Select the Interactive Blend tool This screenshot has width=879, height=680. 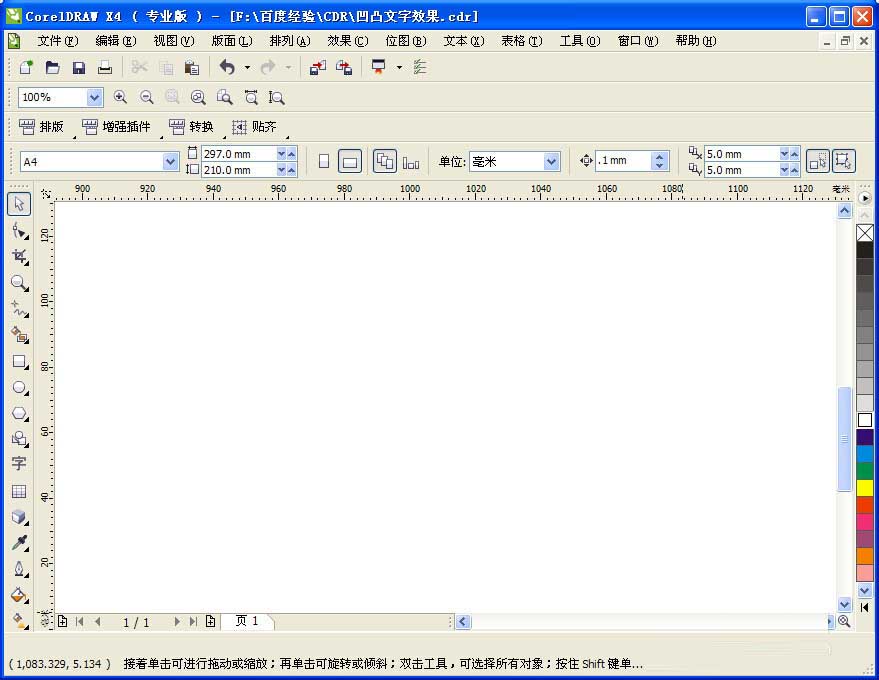[x=20, y=517]
